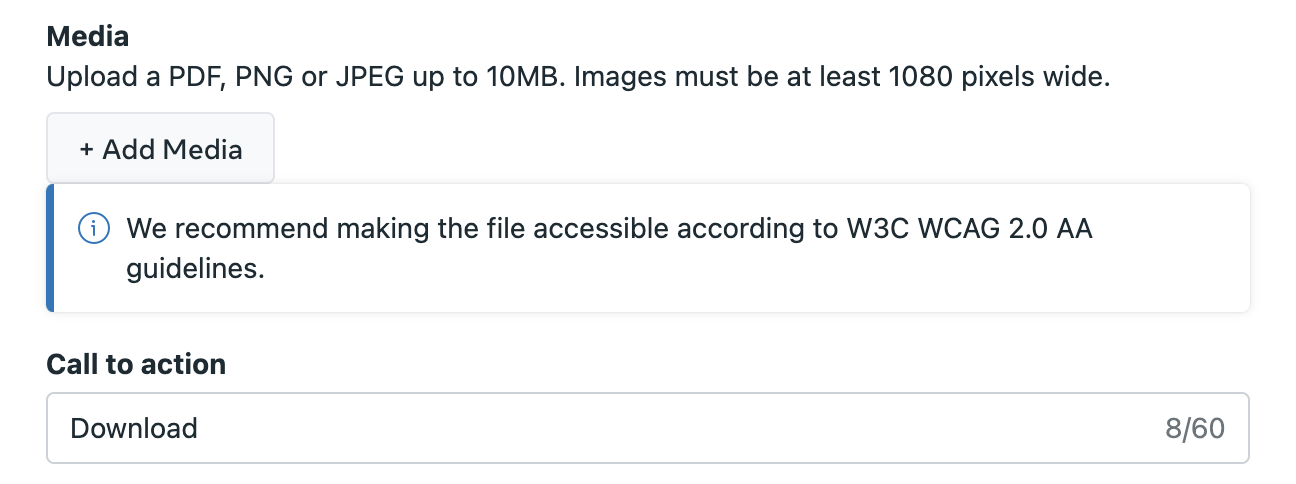Click the empty area of the info banner

pyautogui.click(x=800, y=275)
